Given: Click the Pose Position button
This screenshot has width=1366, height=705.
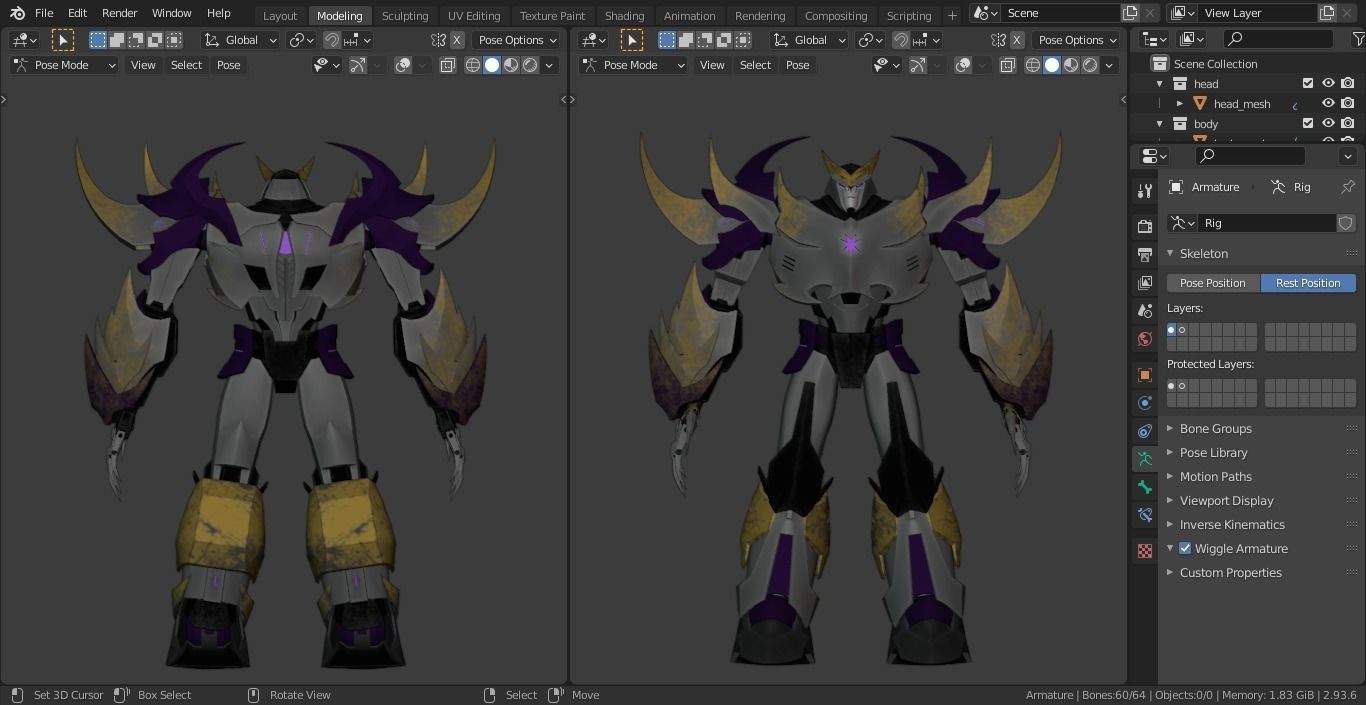Looking at the screenshot, I should (1213, 283).
